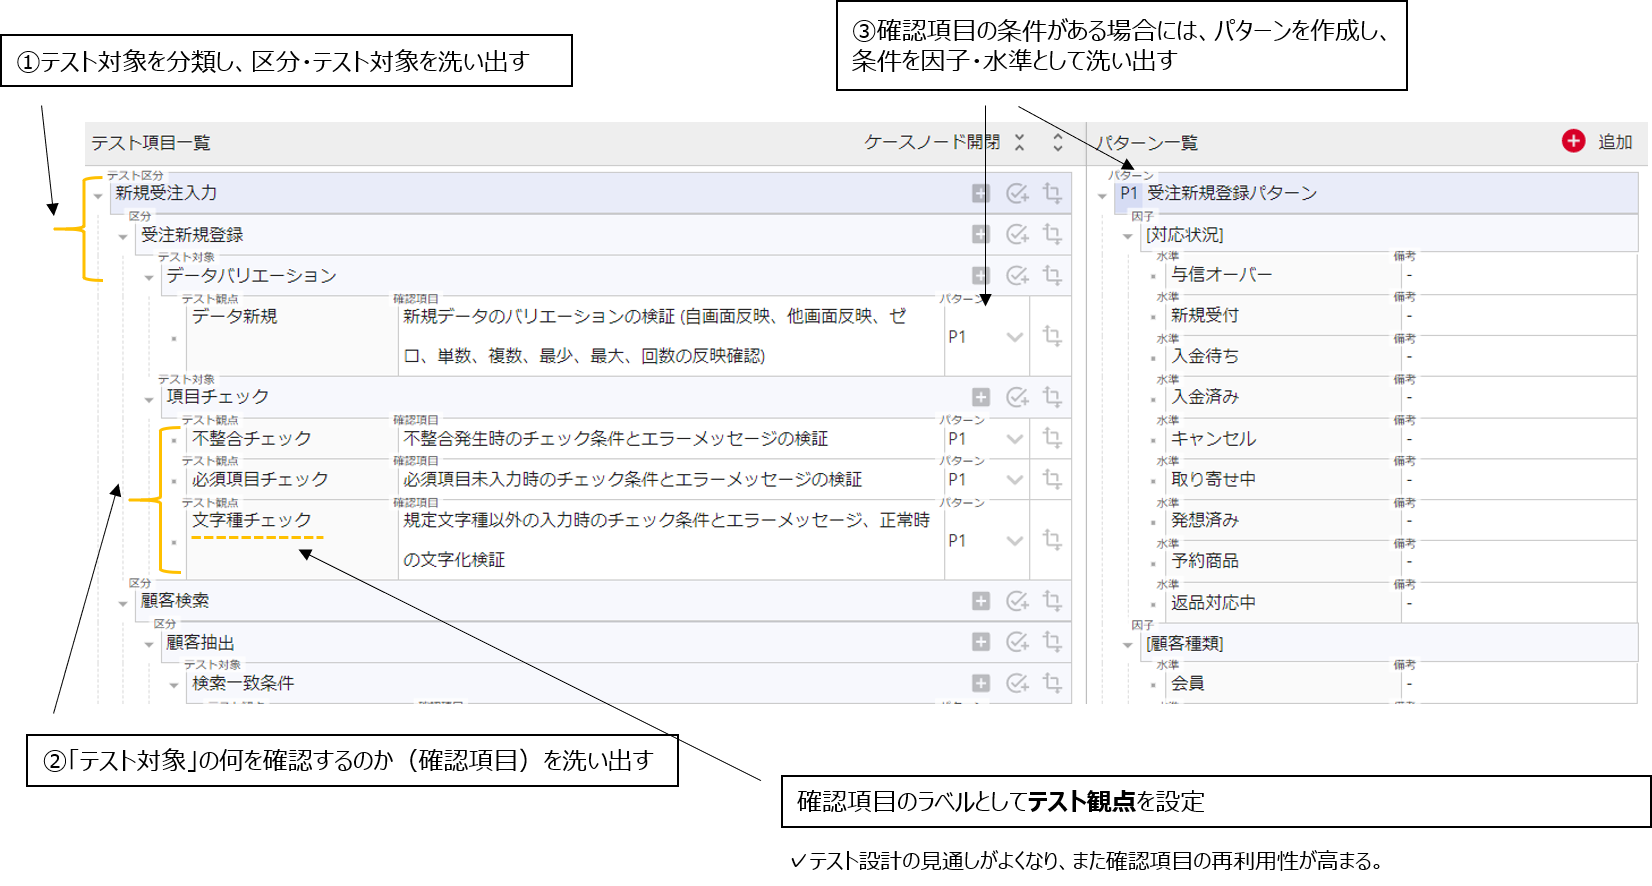
Task: Click crop-style icon on 顧客検索 row
Action: (1052, 601)
